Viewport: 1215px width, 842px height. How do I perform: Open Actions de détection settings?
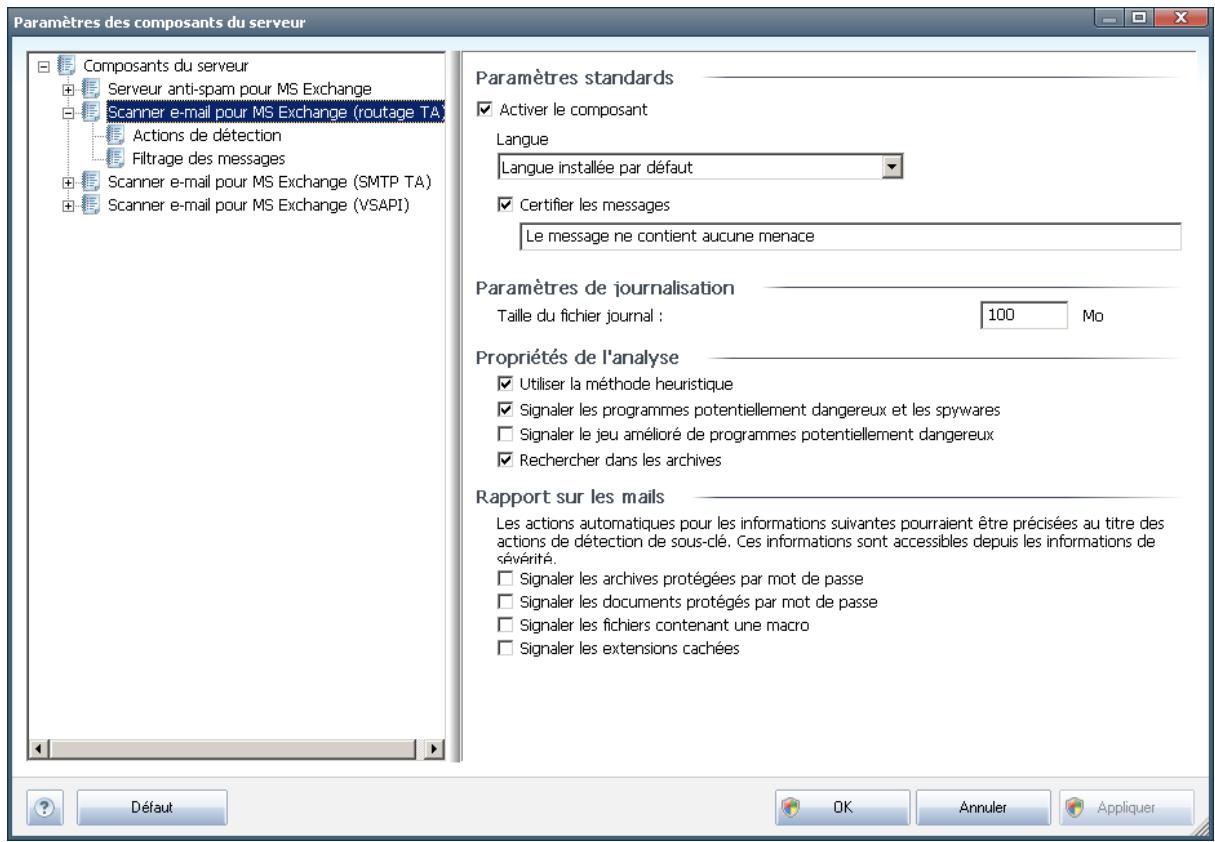(206, 134)
